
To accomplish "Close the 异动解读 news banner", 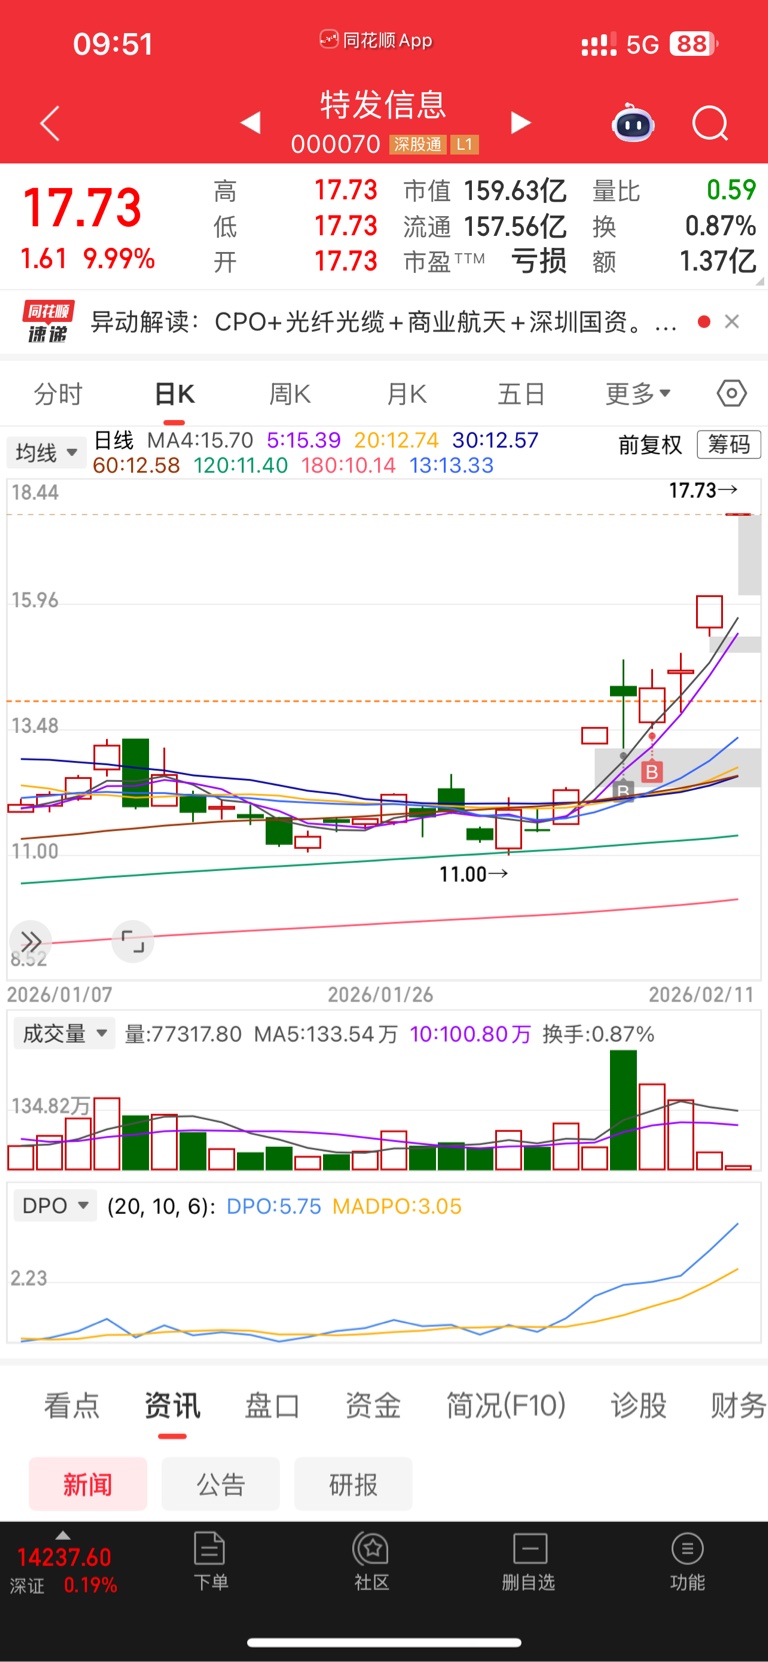I will pos(732,321).
